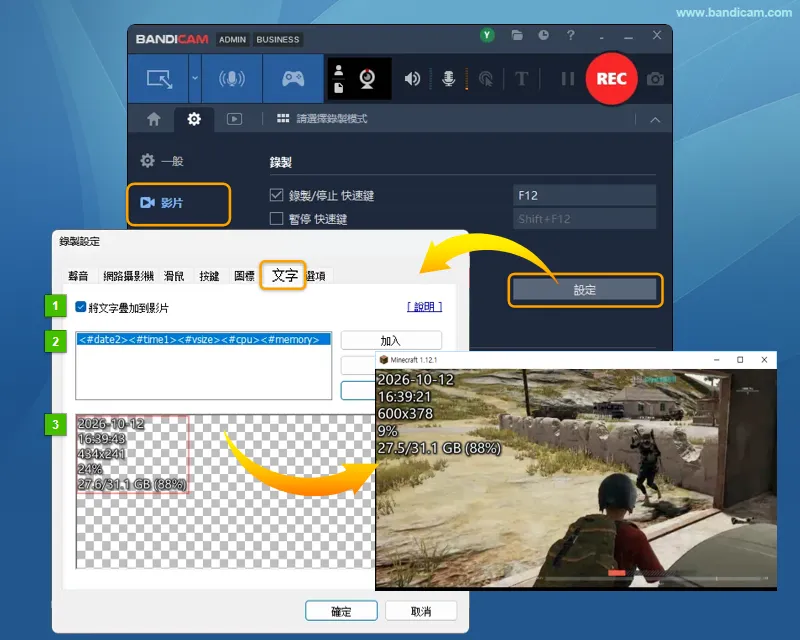Expand the recording mode dropdown arrow
800x640 pixels.
(194, 79)
